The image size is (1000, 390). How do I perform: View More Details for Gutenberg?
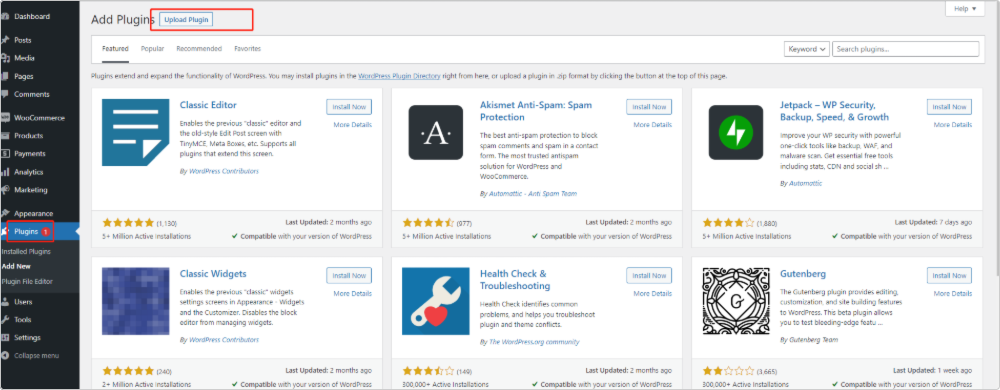(953, 294)
